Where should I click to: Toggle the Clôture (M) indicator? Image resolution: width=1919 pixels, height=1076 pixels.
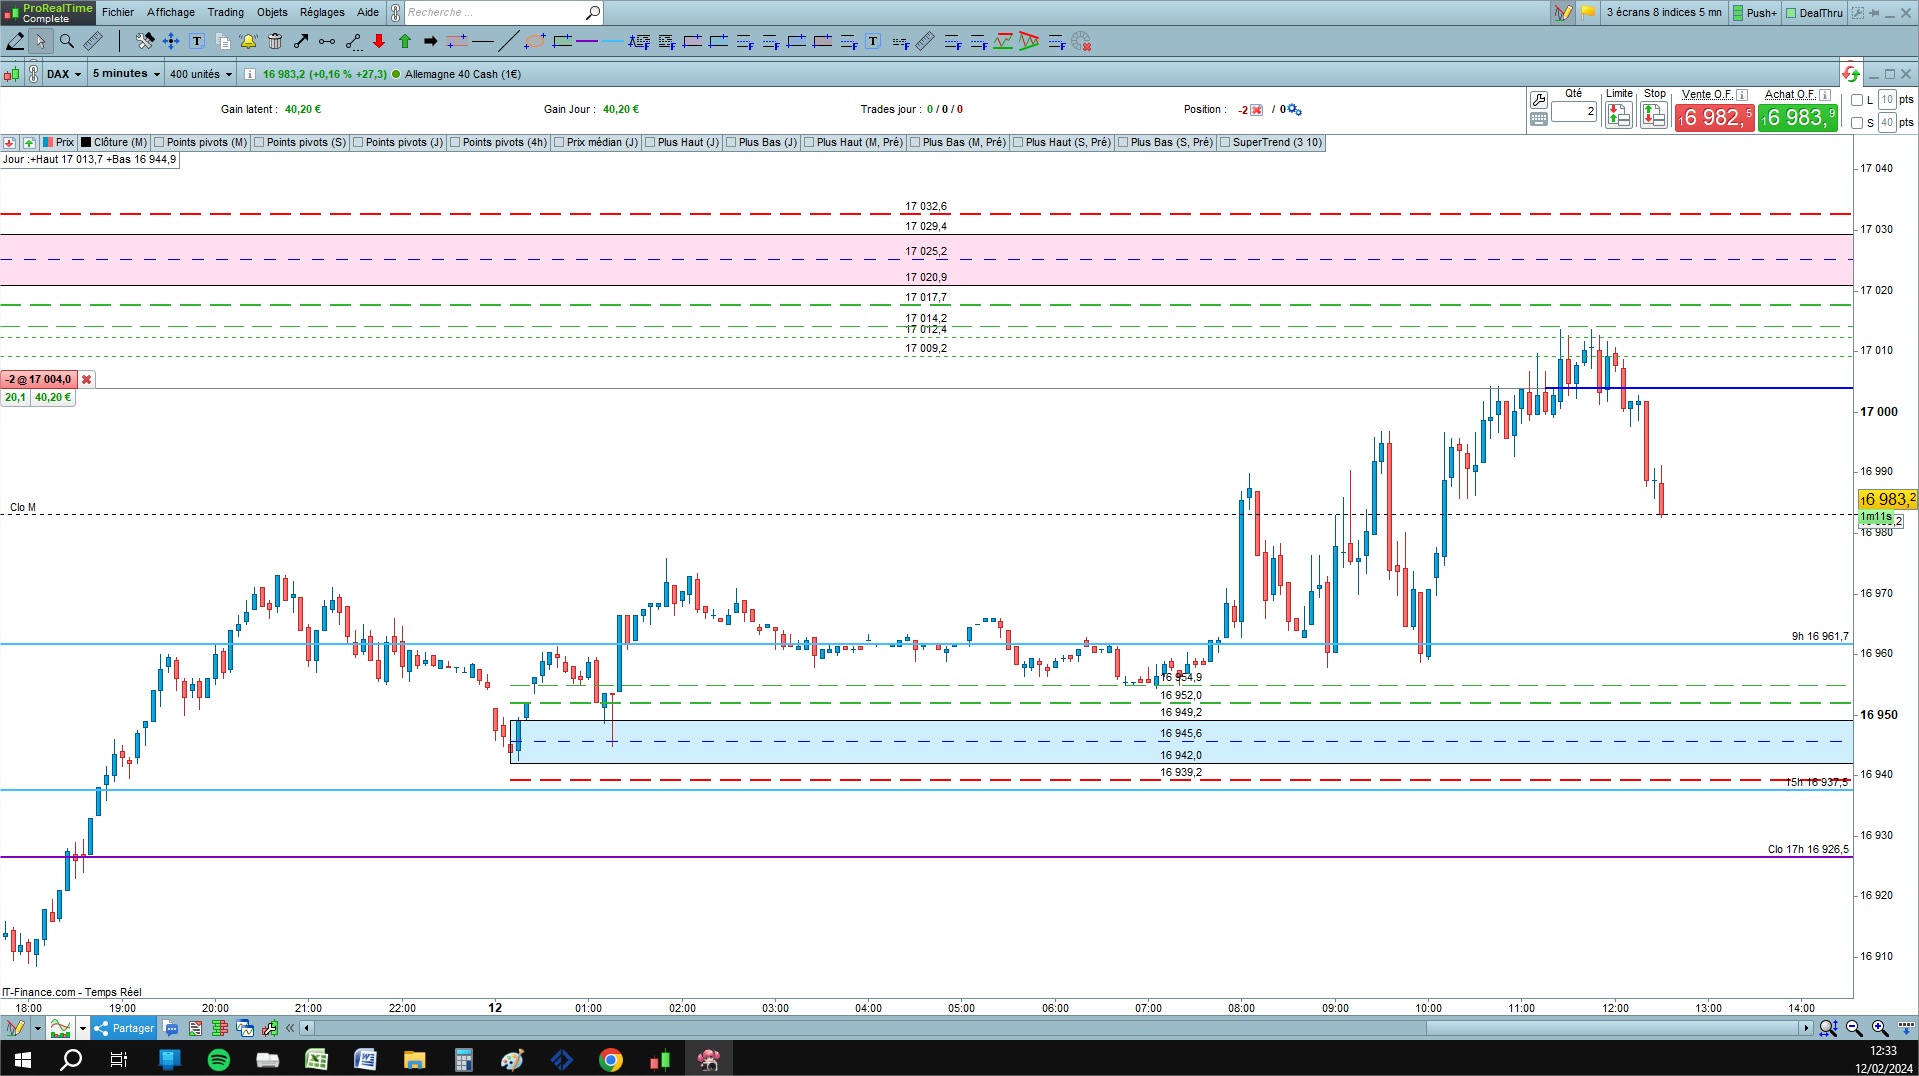[x=114, y=143]
